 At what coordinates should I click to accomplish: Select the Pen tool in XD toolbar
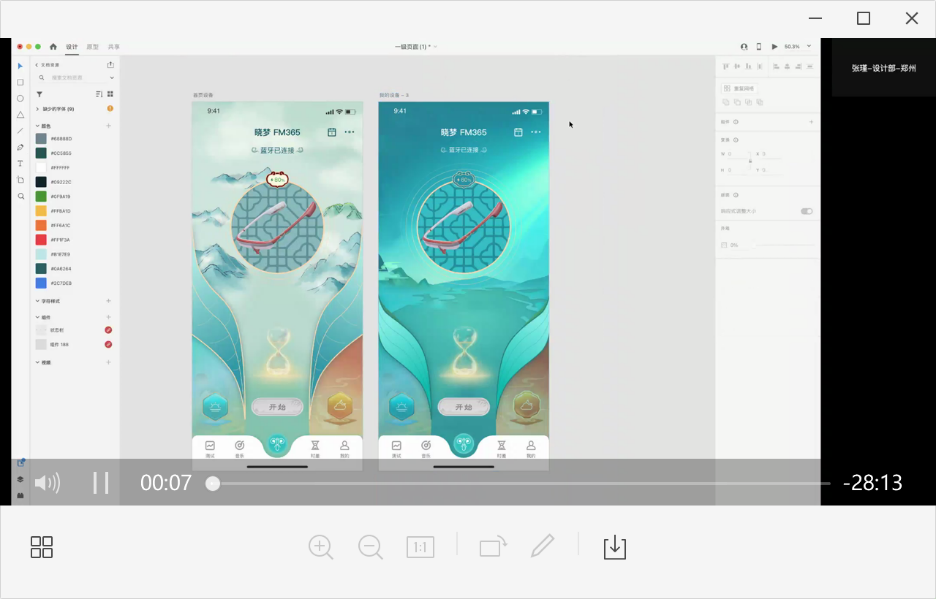[x=20, y=147]
